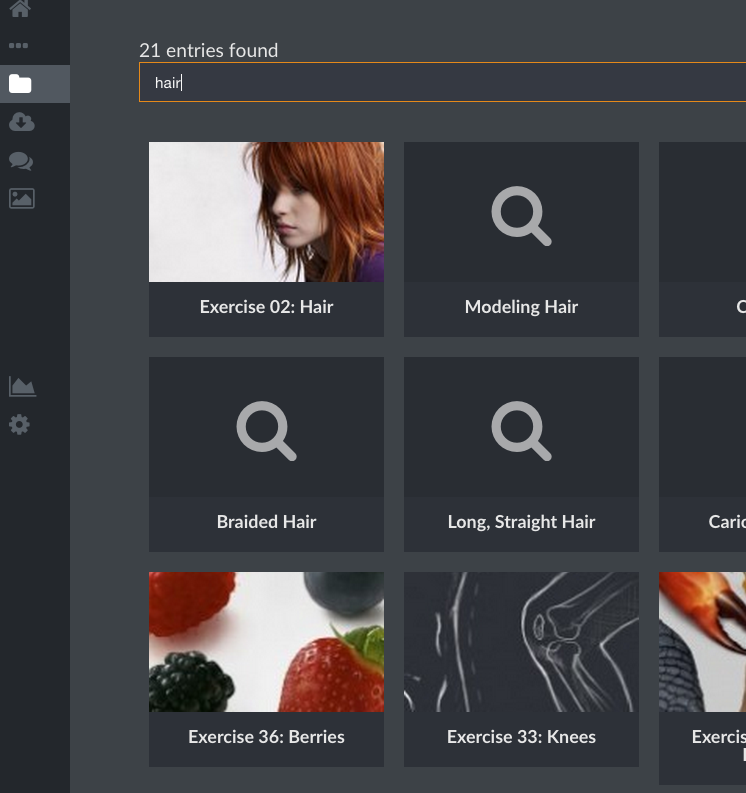
Task: Open the three-dots menu in the sidebar
Action: 19,46
